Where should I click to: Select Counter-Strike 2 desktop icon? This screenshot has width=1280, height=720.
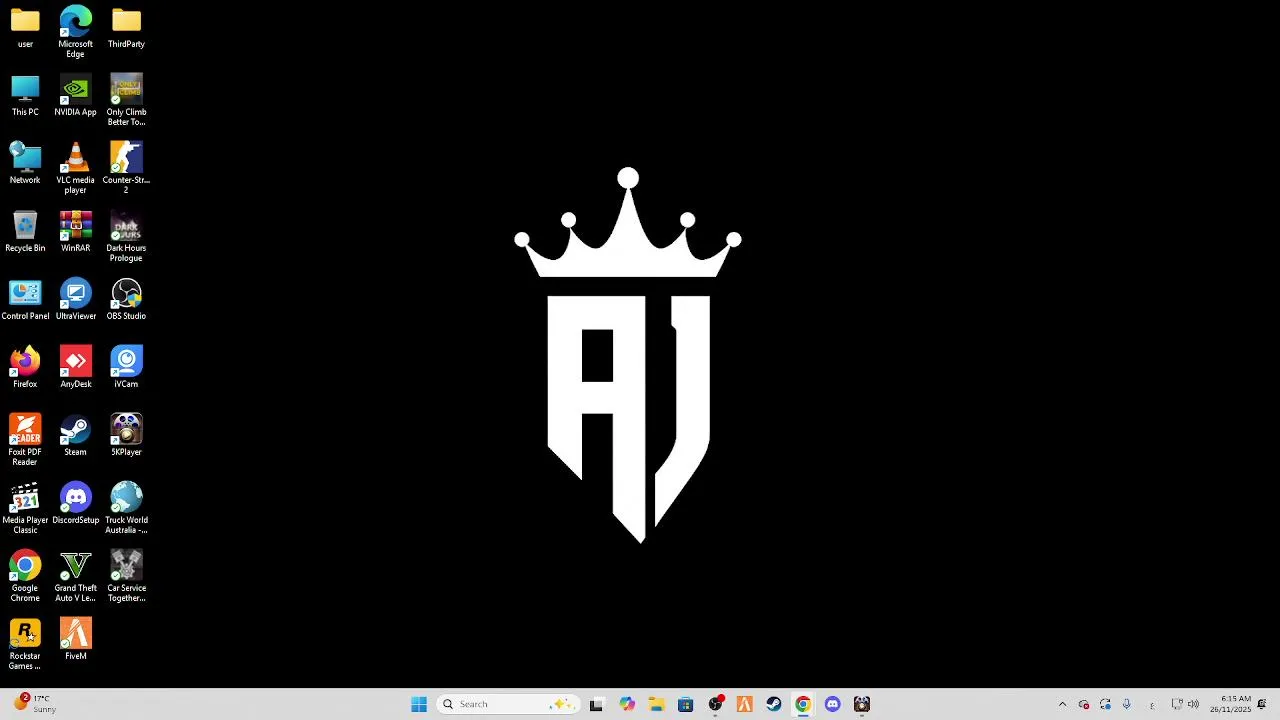(x=126, y=168)
